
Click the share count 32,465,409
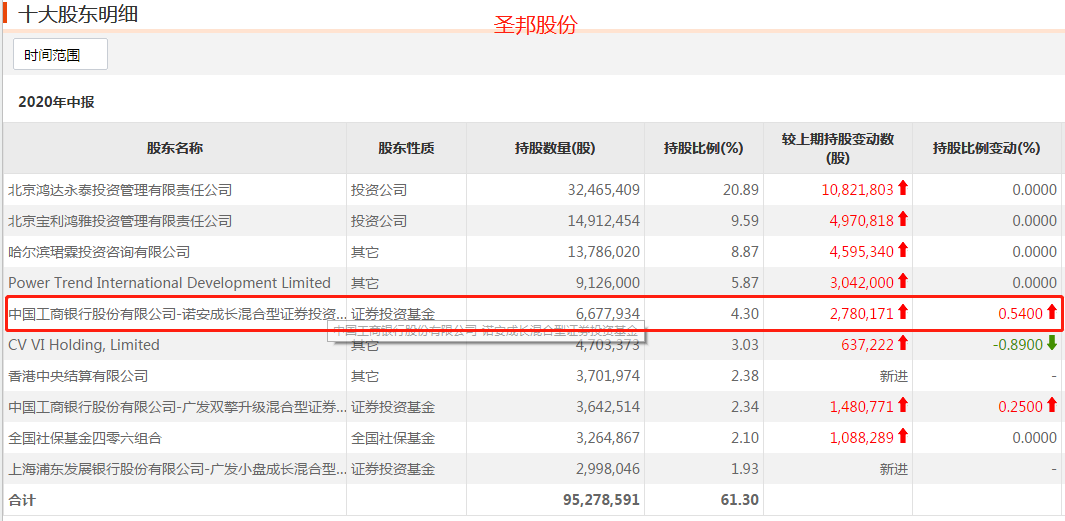pyautogui.click(x=603, y=190)
